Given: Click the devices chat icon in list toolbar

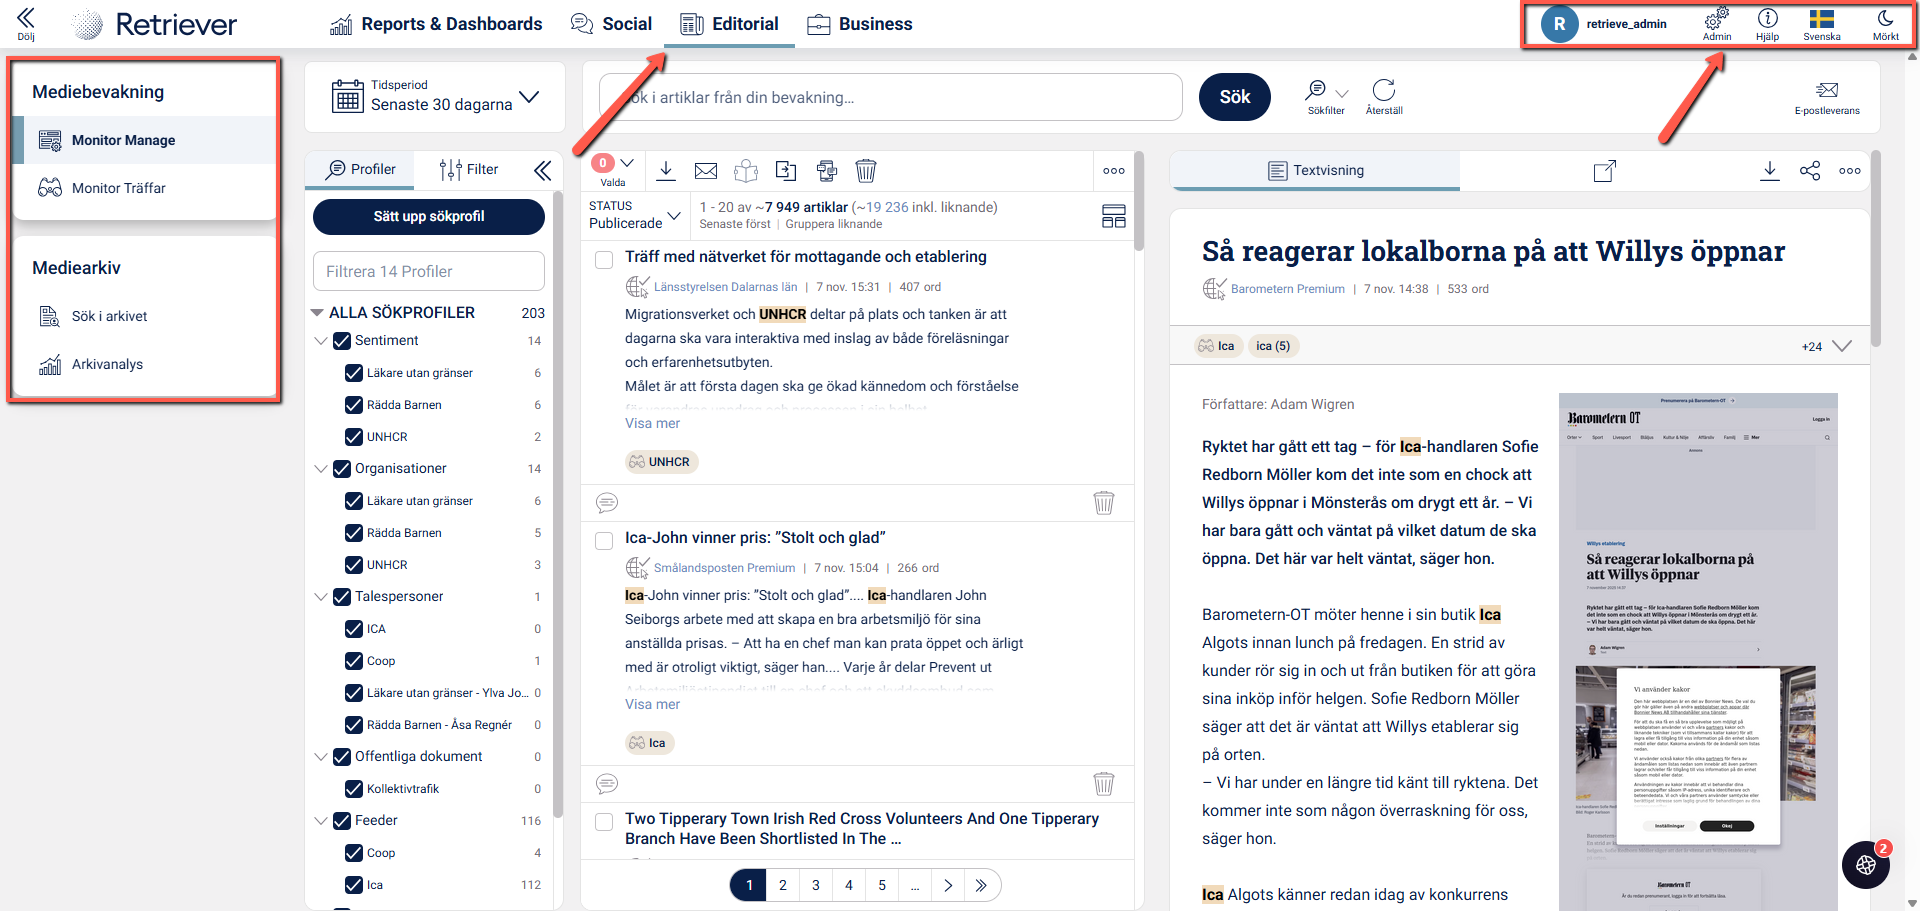Looking at the screenshot, I should click(x=826, y=170).
